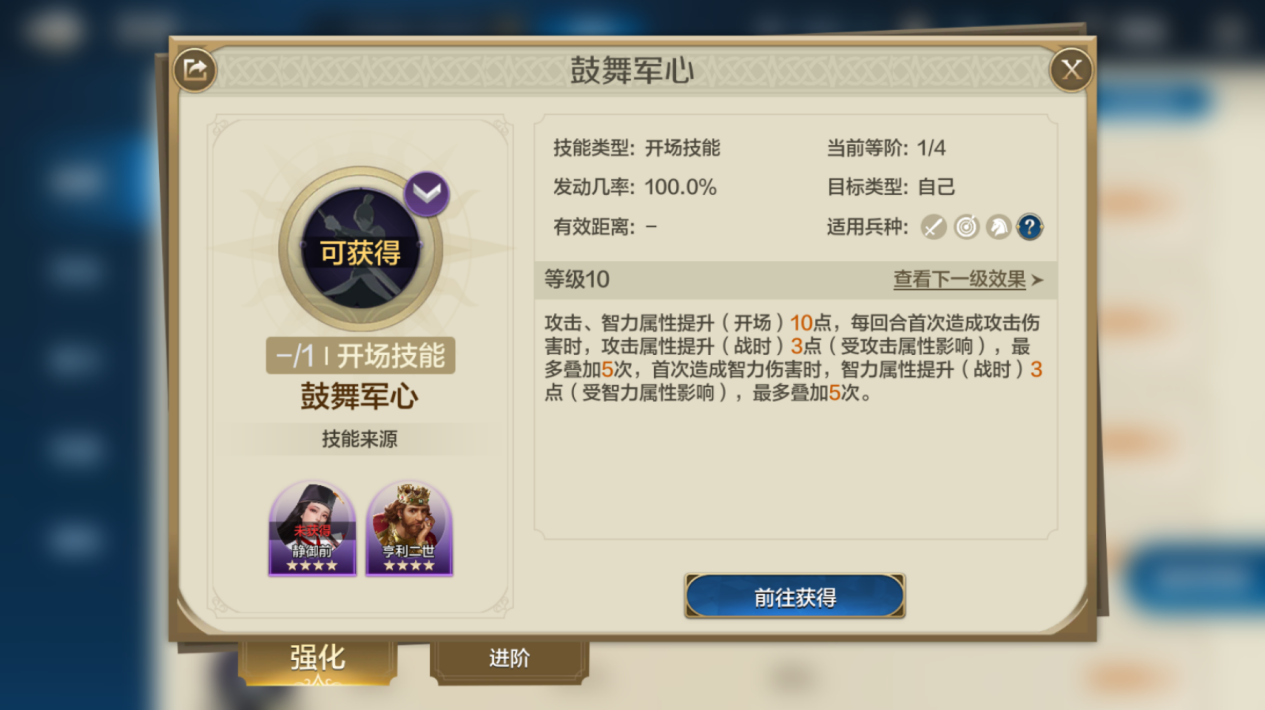Select the 静御前 hero portrait
Viewport: 1265px width, 710px height.
click(x=312, y=528)
